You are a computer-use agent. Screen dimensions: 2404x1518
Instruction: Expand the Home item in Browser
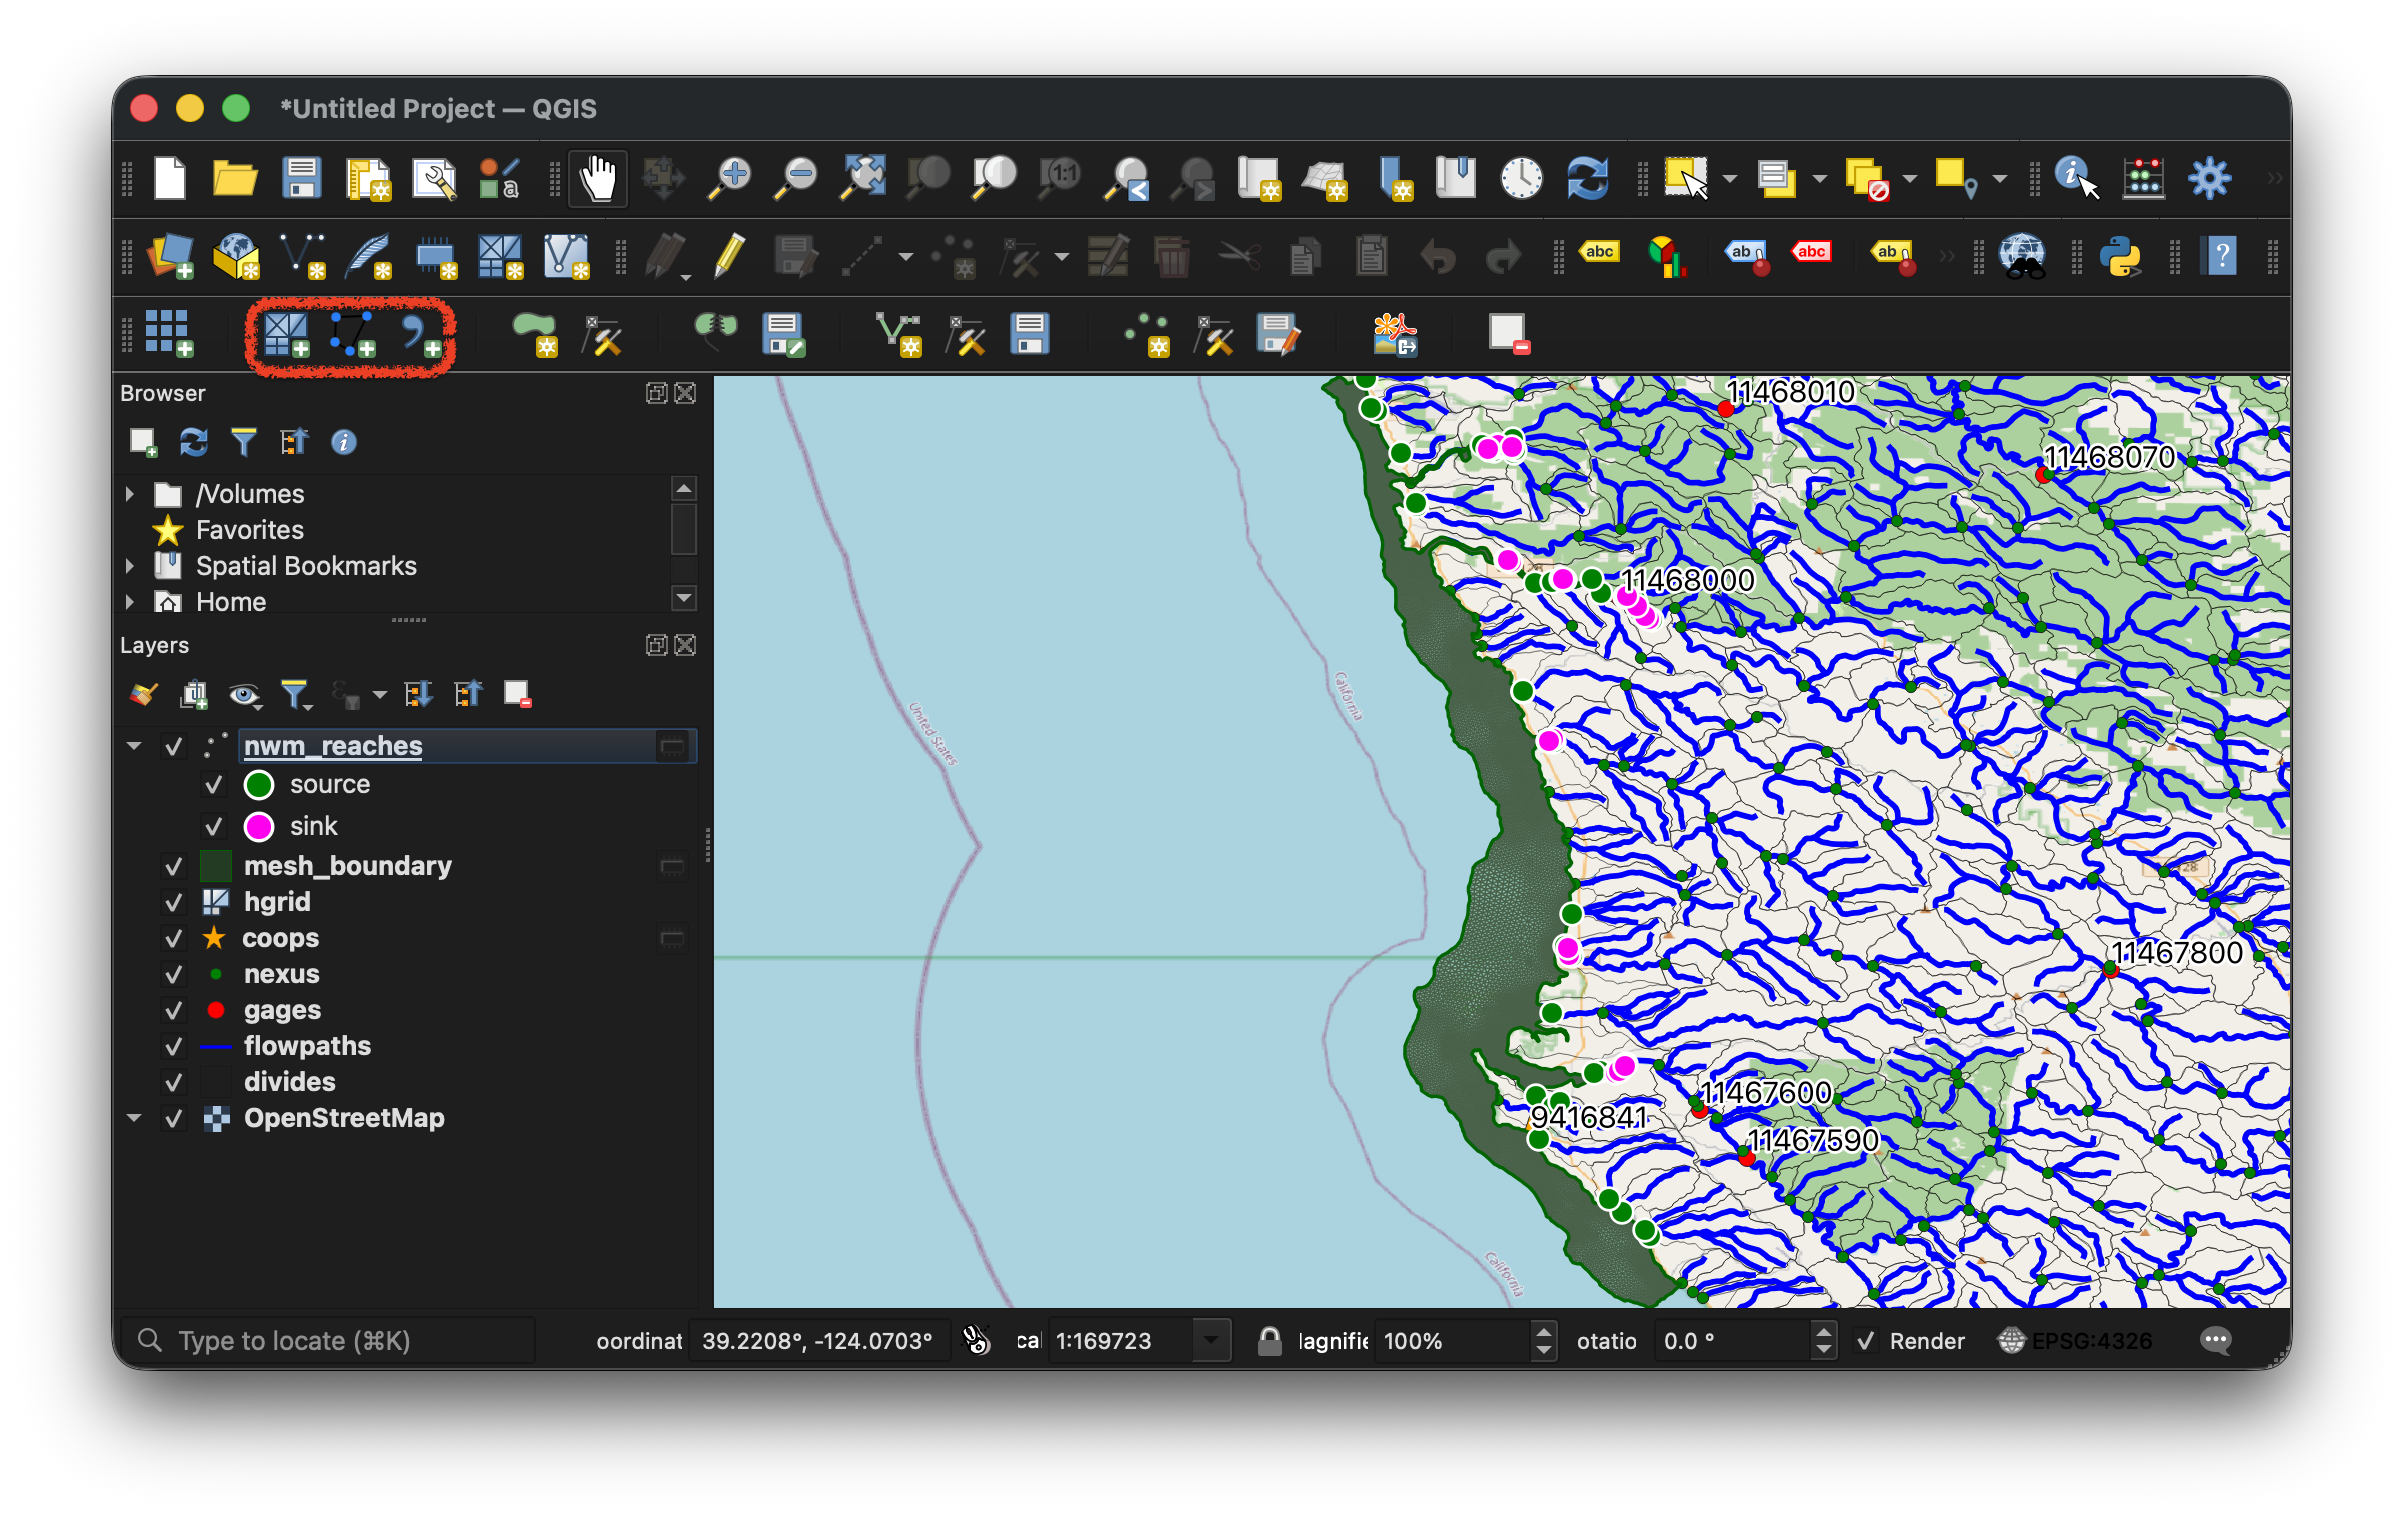130,602
